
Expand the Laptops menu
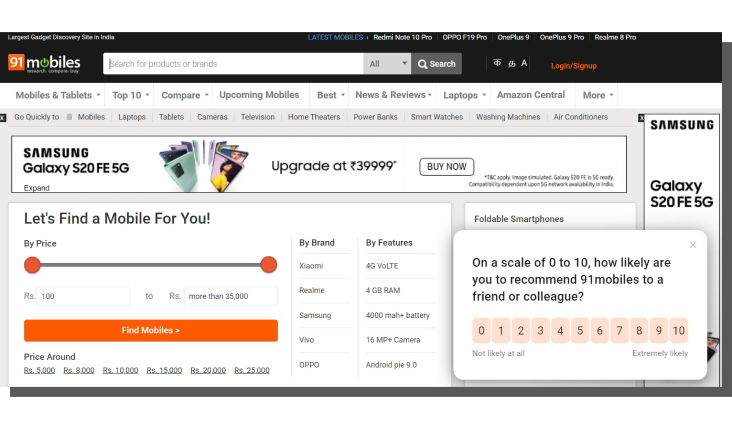tap(465, 95)
